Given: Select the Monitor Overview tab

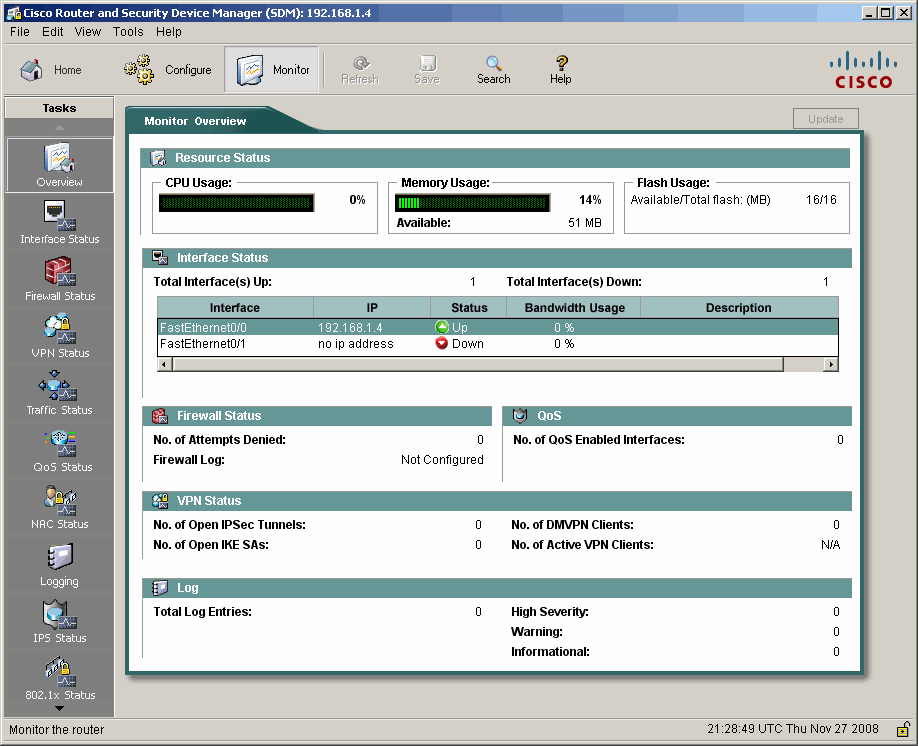Looking at the screenshot, I should tap(196, 121).
